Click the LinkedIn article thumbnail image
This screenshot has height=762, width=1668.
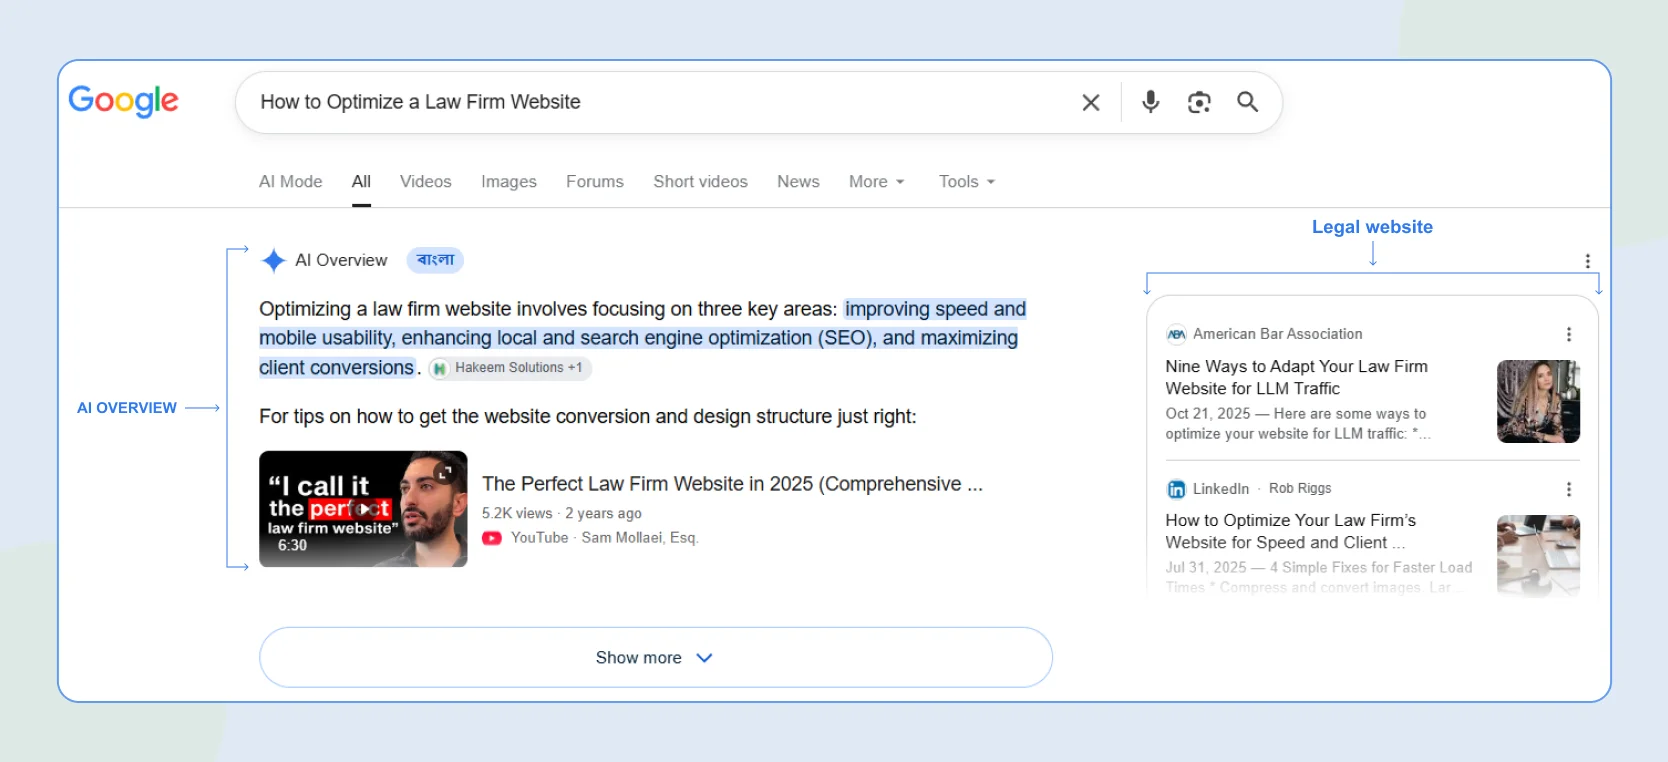click(x=1538, y=556)
